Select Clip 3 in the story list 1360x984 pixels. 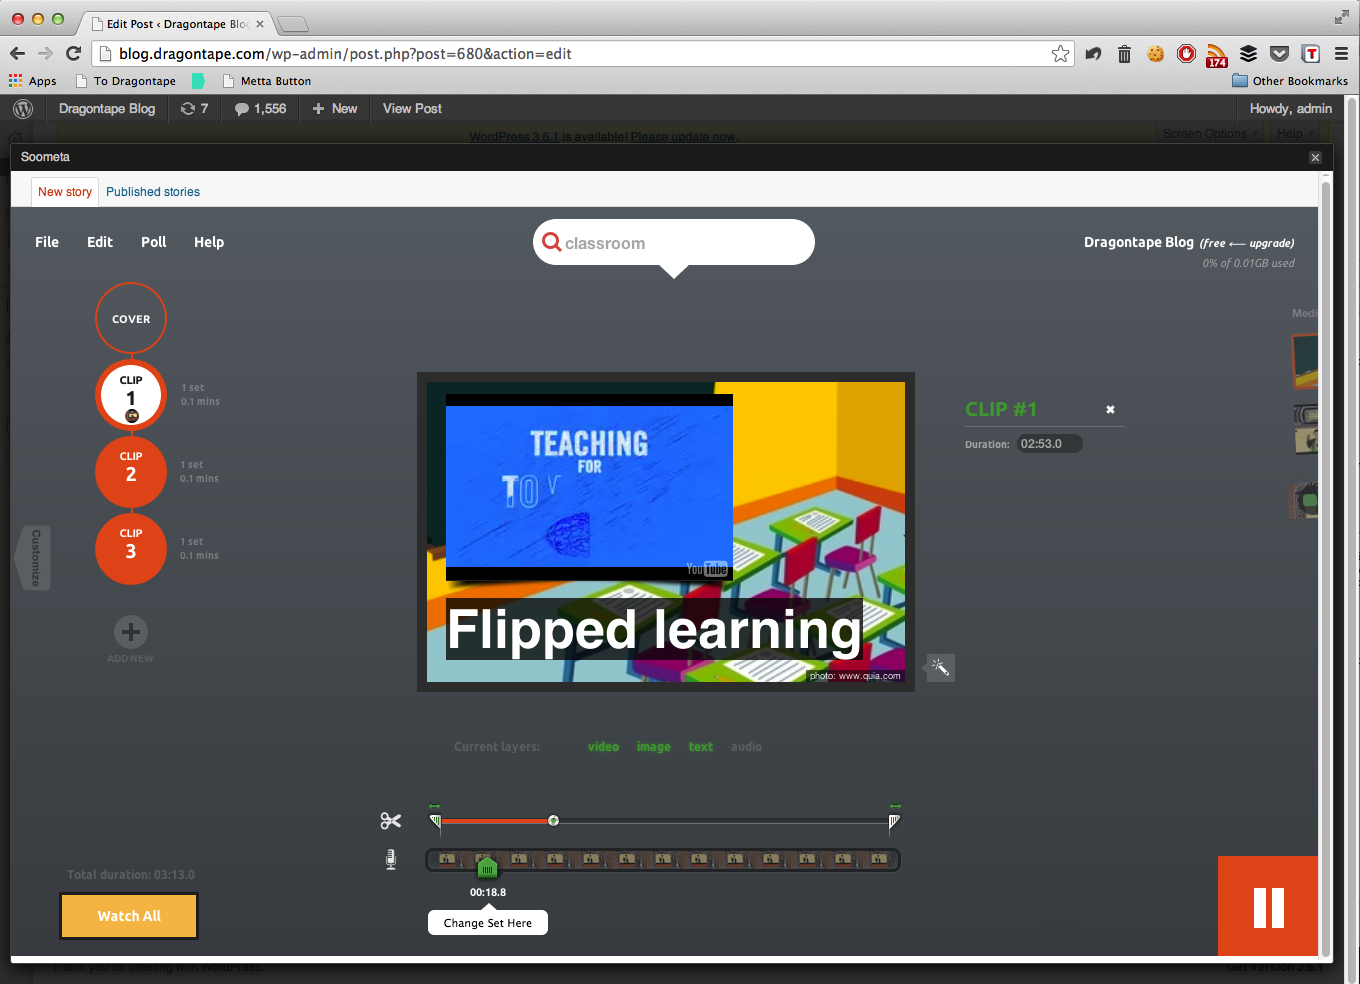click(131, 549)
